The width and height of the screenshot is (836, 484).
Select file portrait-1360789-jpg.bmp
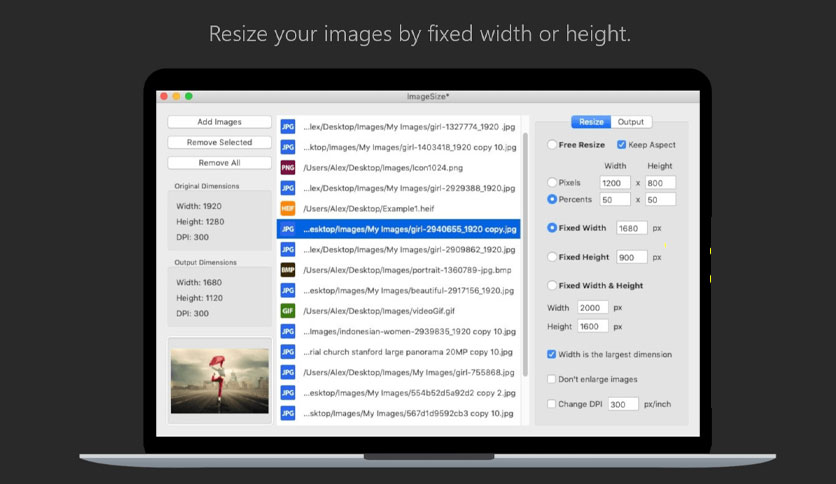point(398,270)
